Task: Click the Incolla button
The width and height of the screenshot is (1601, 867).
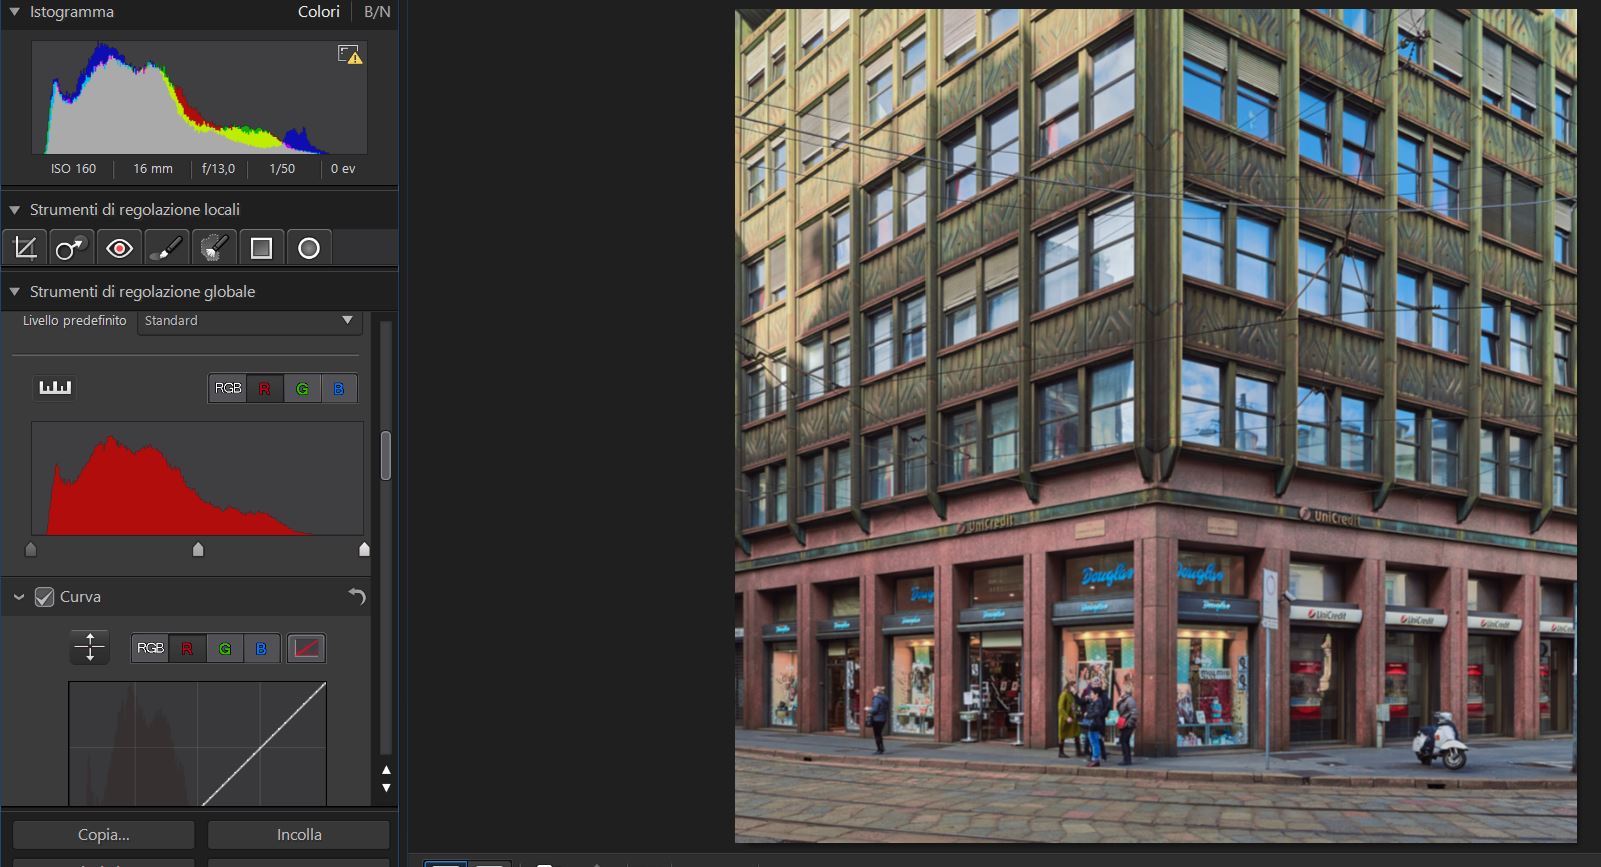Action: point(299,835)
